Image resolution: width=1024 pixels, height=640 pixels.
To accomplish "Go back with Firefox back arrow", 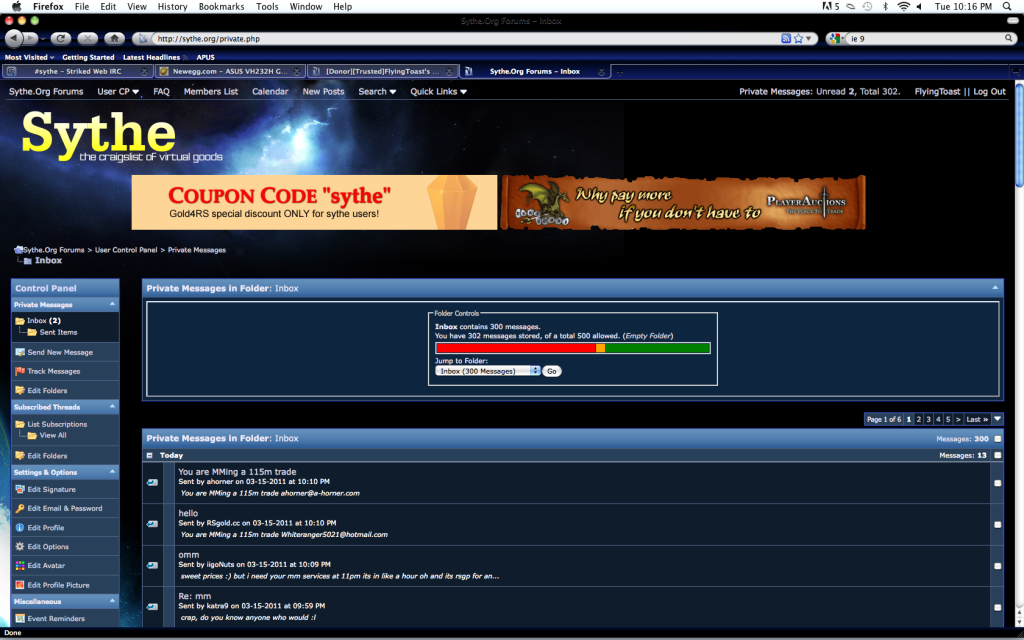I will coord(14,39).
